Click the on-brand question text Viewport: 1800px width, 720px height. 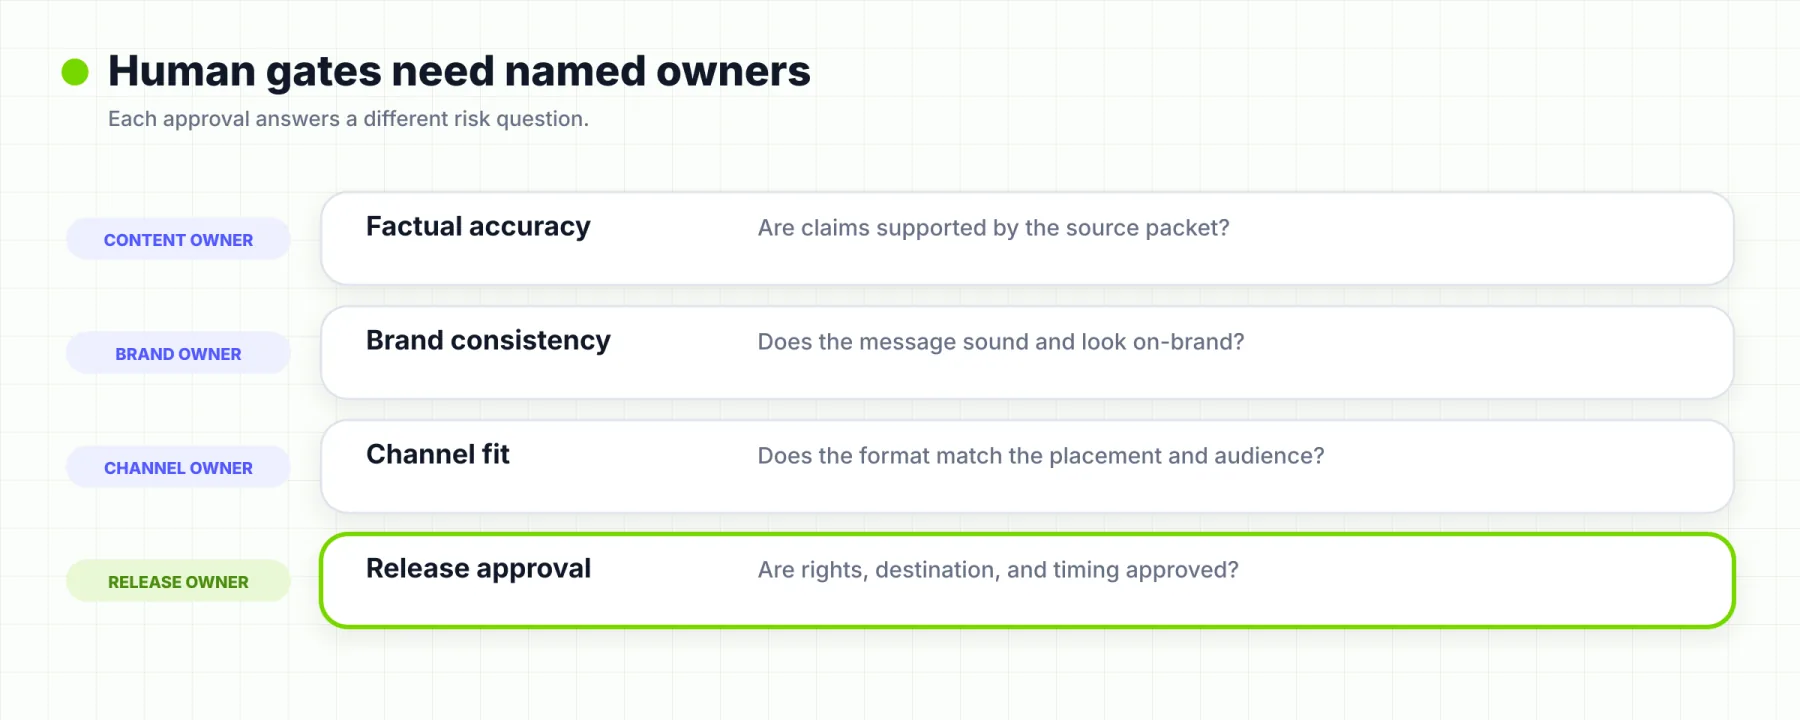click(x=1001, y=342)
